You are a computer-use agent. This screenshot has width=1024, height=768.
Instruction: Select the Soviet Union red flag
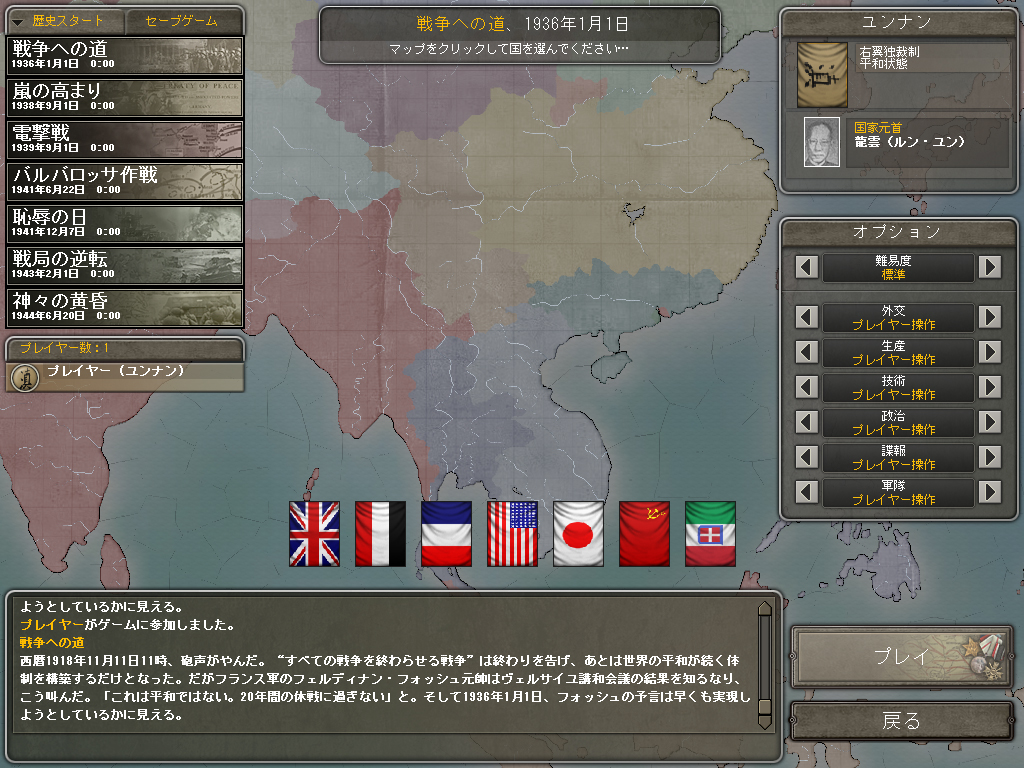coord(644,534)
